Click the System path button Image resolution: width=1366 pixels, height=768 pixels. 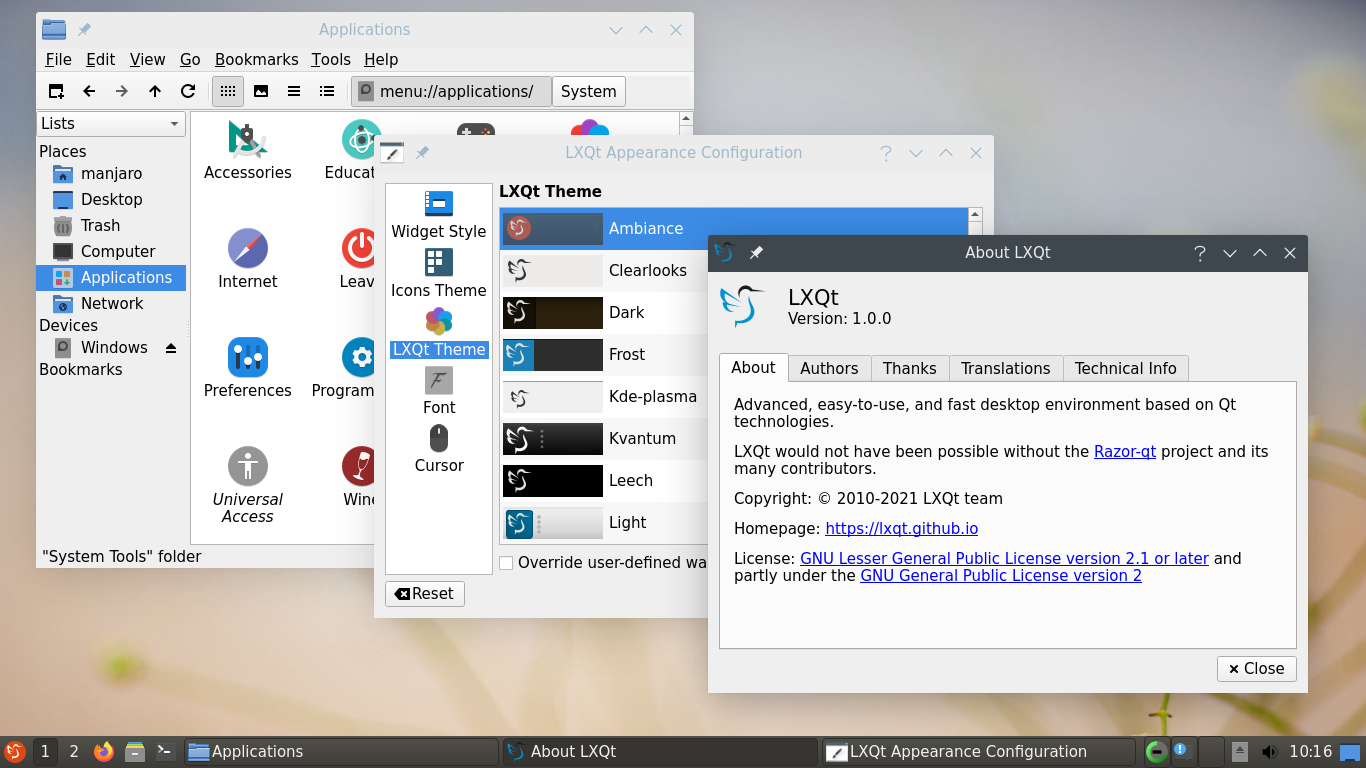pyautogui.click(x=589, y=92)
